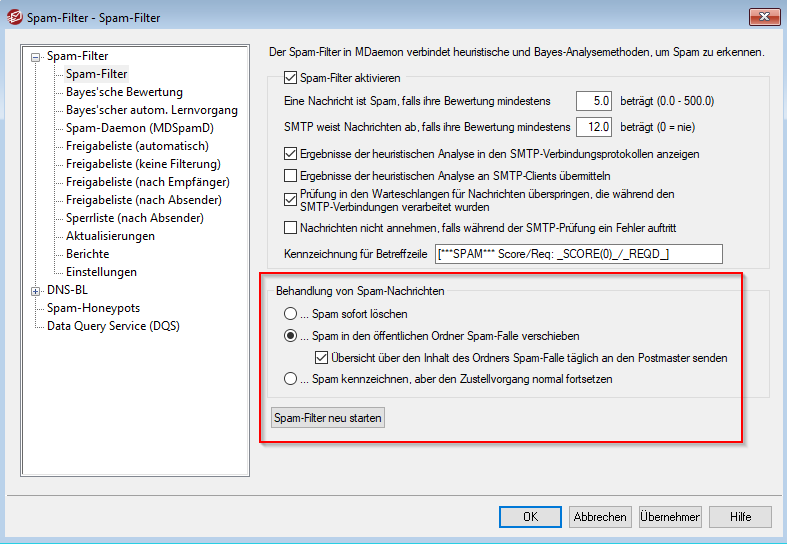
Task: Select Spam-Daemon (MDSpamD) tree entry
Action: [139, 128]
